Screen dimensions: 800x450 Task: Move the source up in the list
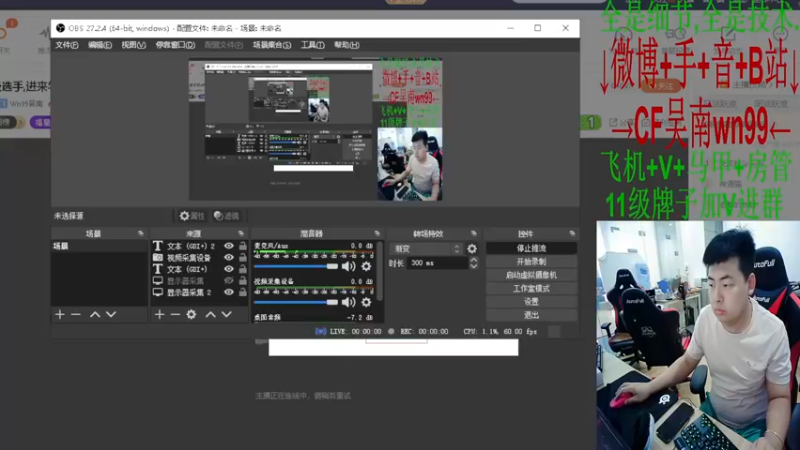pos(210,314)
